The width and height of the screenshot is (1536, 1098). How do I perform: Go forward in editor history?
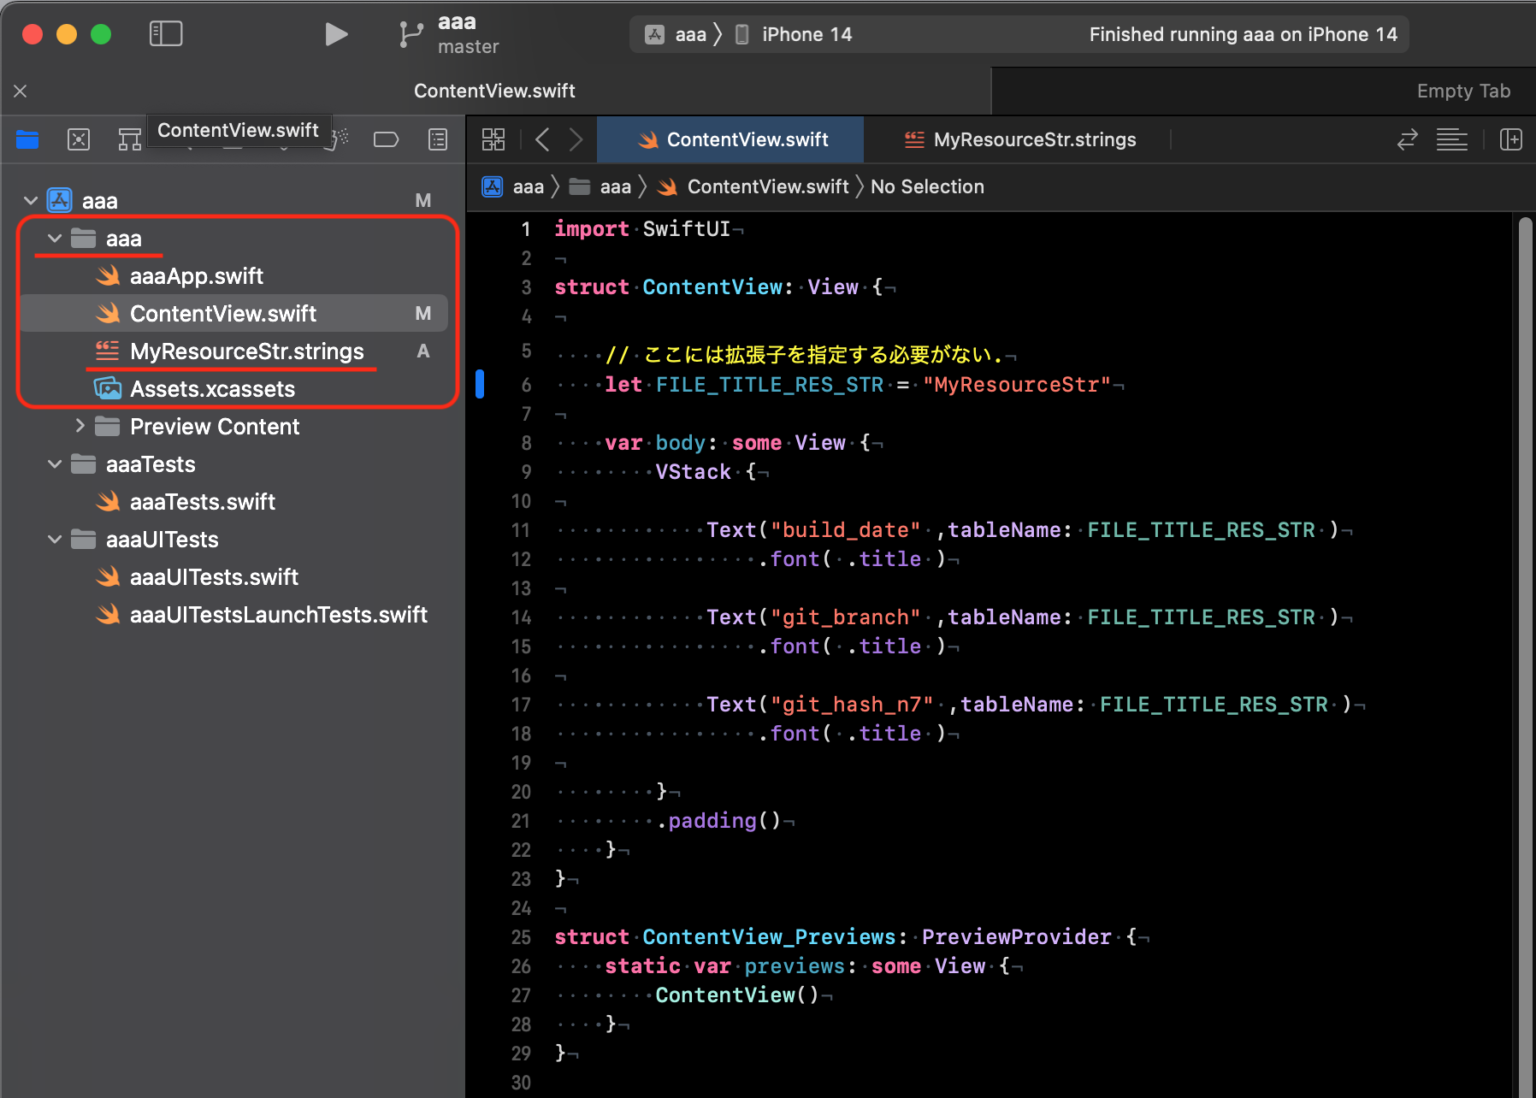point(576,140)
